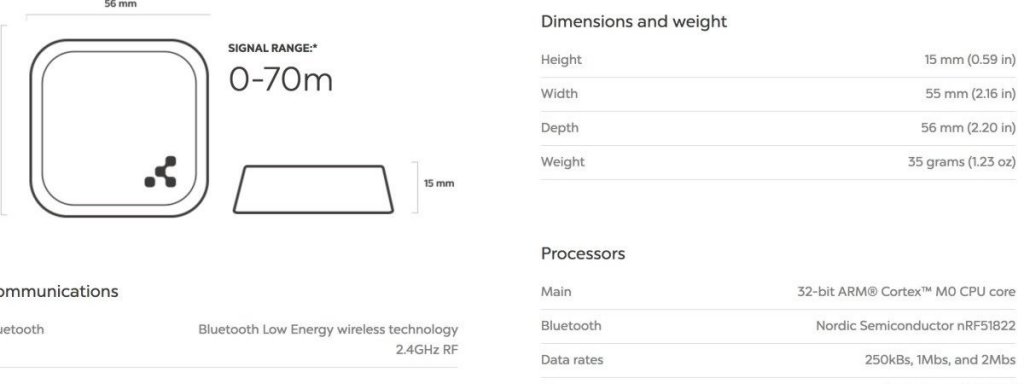Viewport: 1024px width, 384px height.
Task: Click the beacon top-view diagram
Action: coord(119,128)
